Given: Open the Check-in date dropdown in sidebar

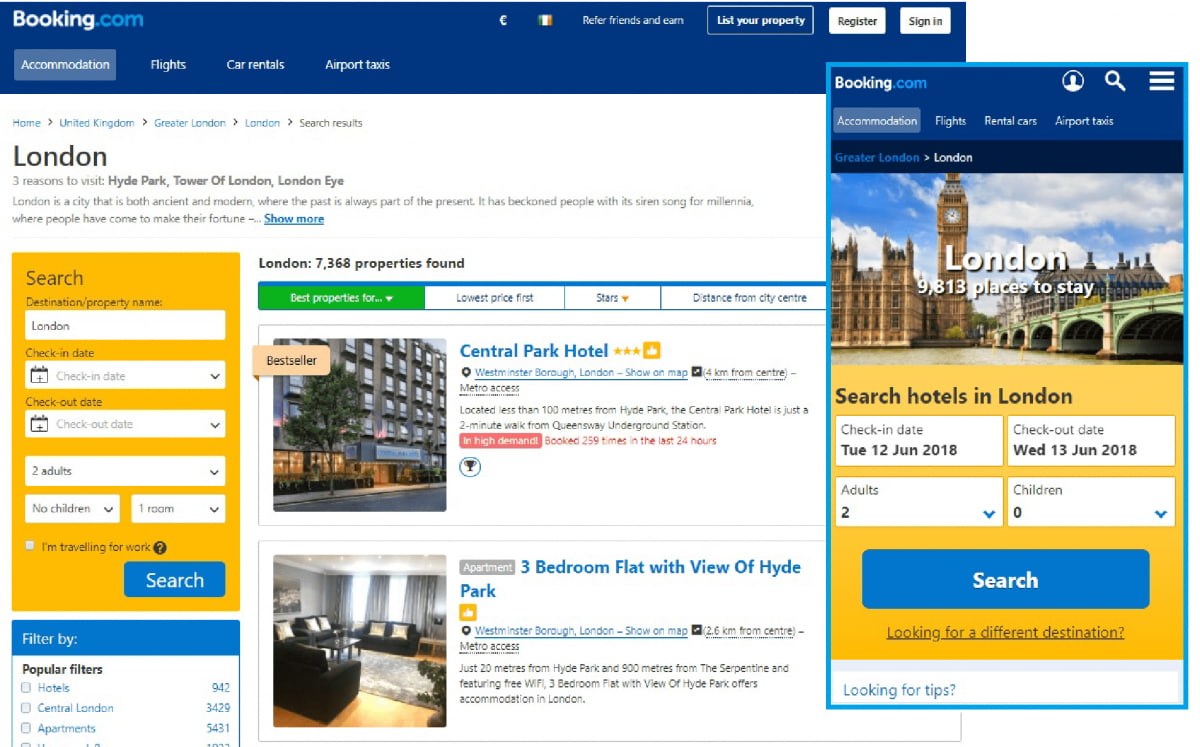Looking at the screenshot, I should (125, 376).
